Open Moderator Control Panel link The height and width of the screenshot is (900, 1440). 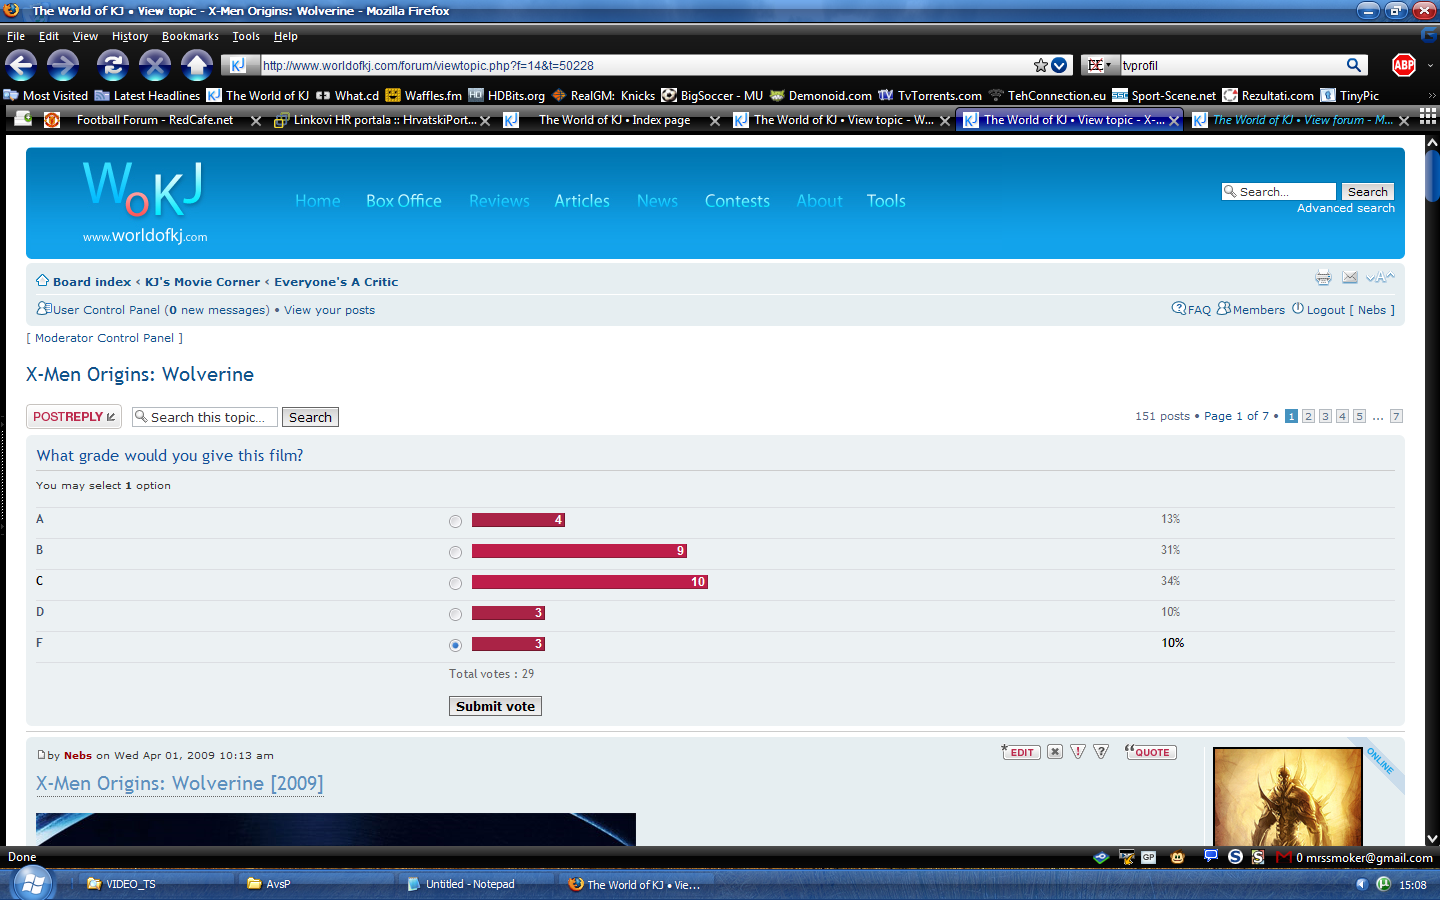pos(104,338)
